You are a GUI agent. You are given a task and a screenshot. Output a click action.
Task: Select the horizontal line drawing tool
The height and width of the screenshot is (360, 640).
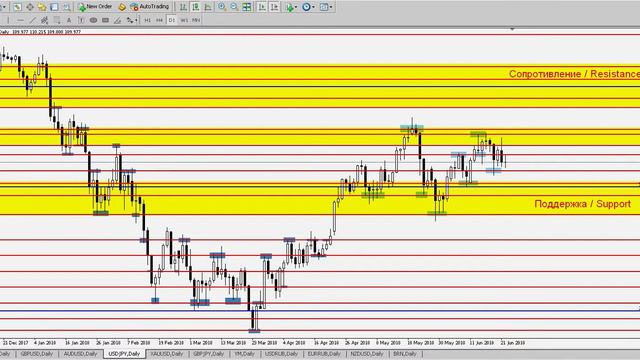(20, 20)
